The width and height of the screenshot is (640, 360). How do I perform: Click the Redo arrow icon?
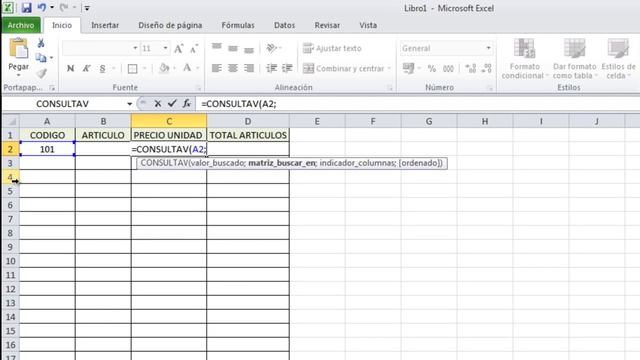click(x=63, y=7)
